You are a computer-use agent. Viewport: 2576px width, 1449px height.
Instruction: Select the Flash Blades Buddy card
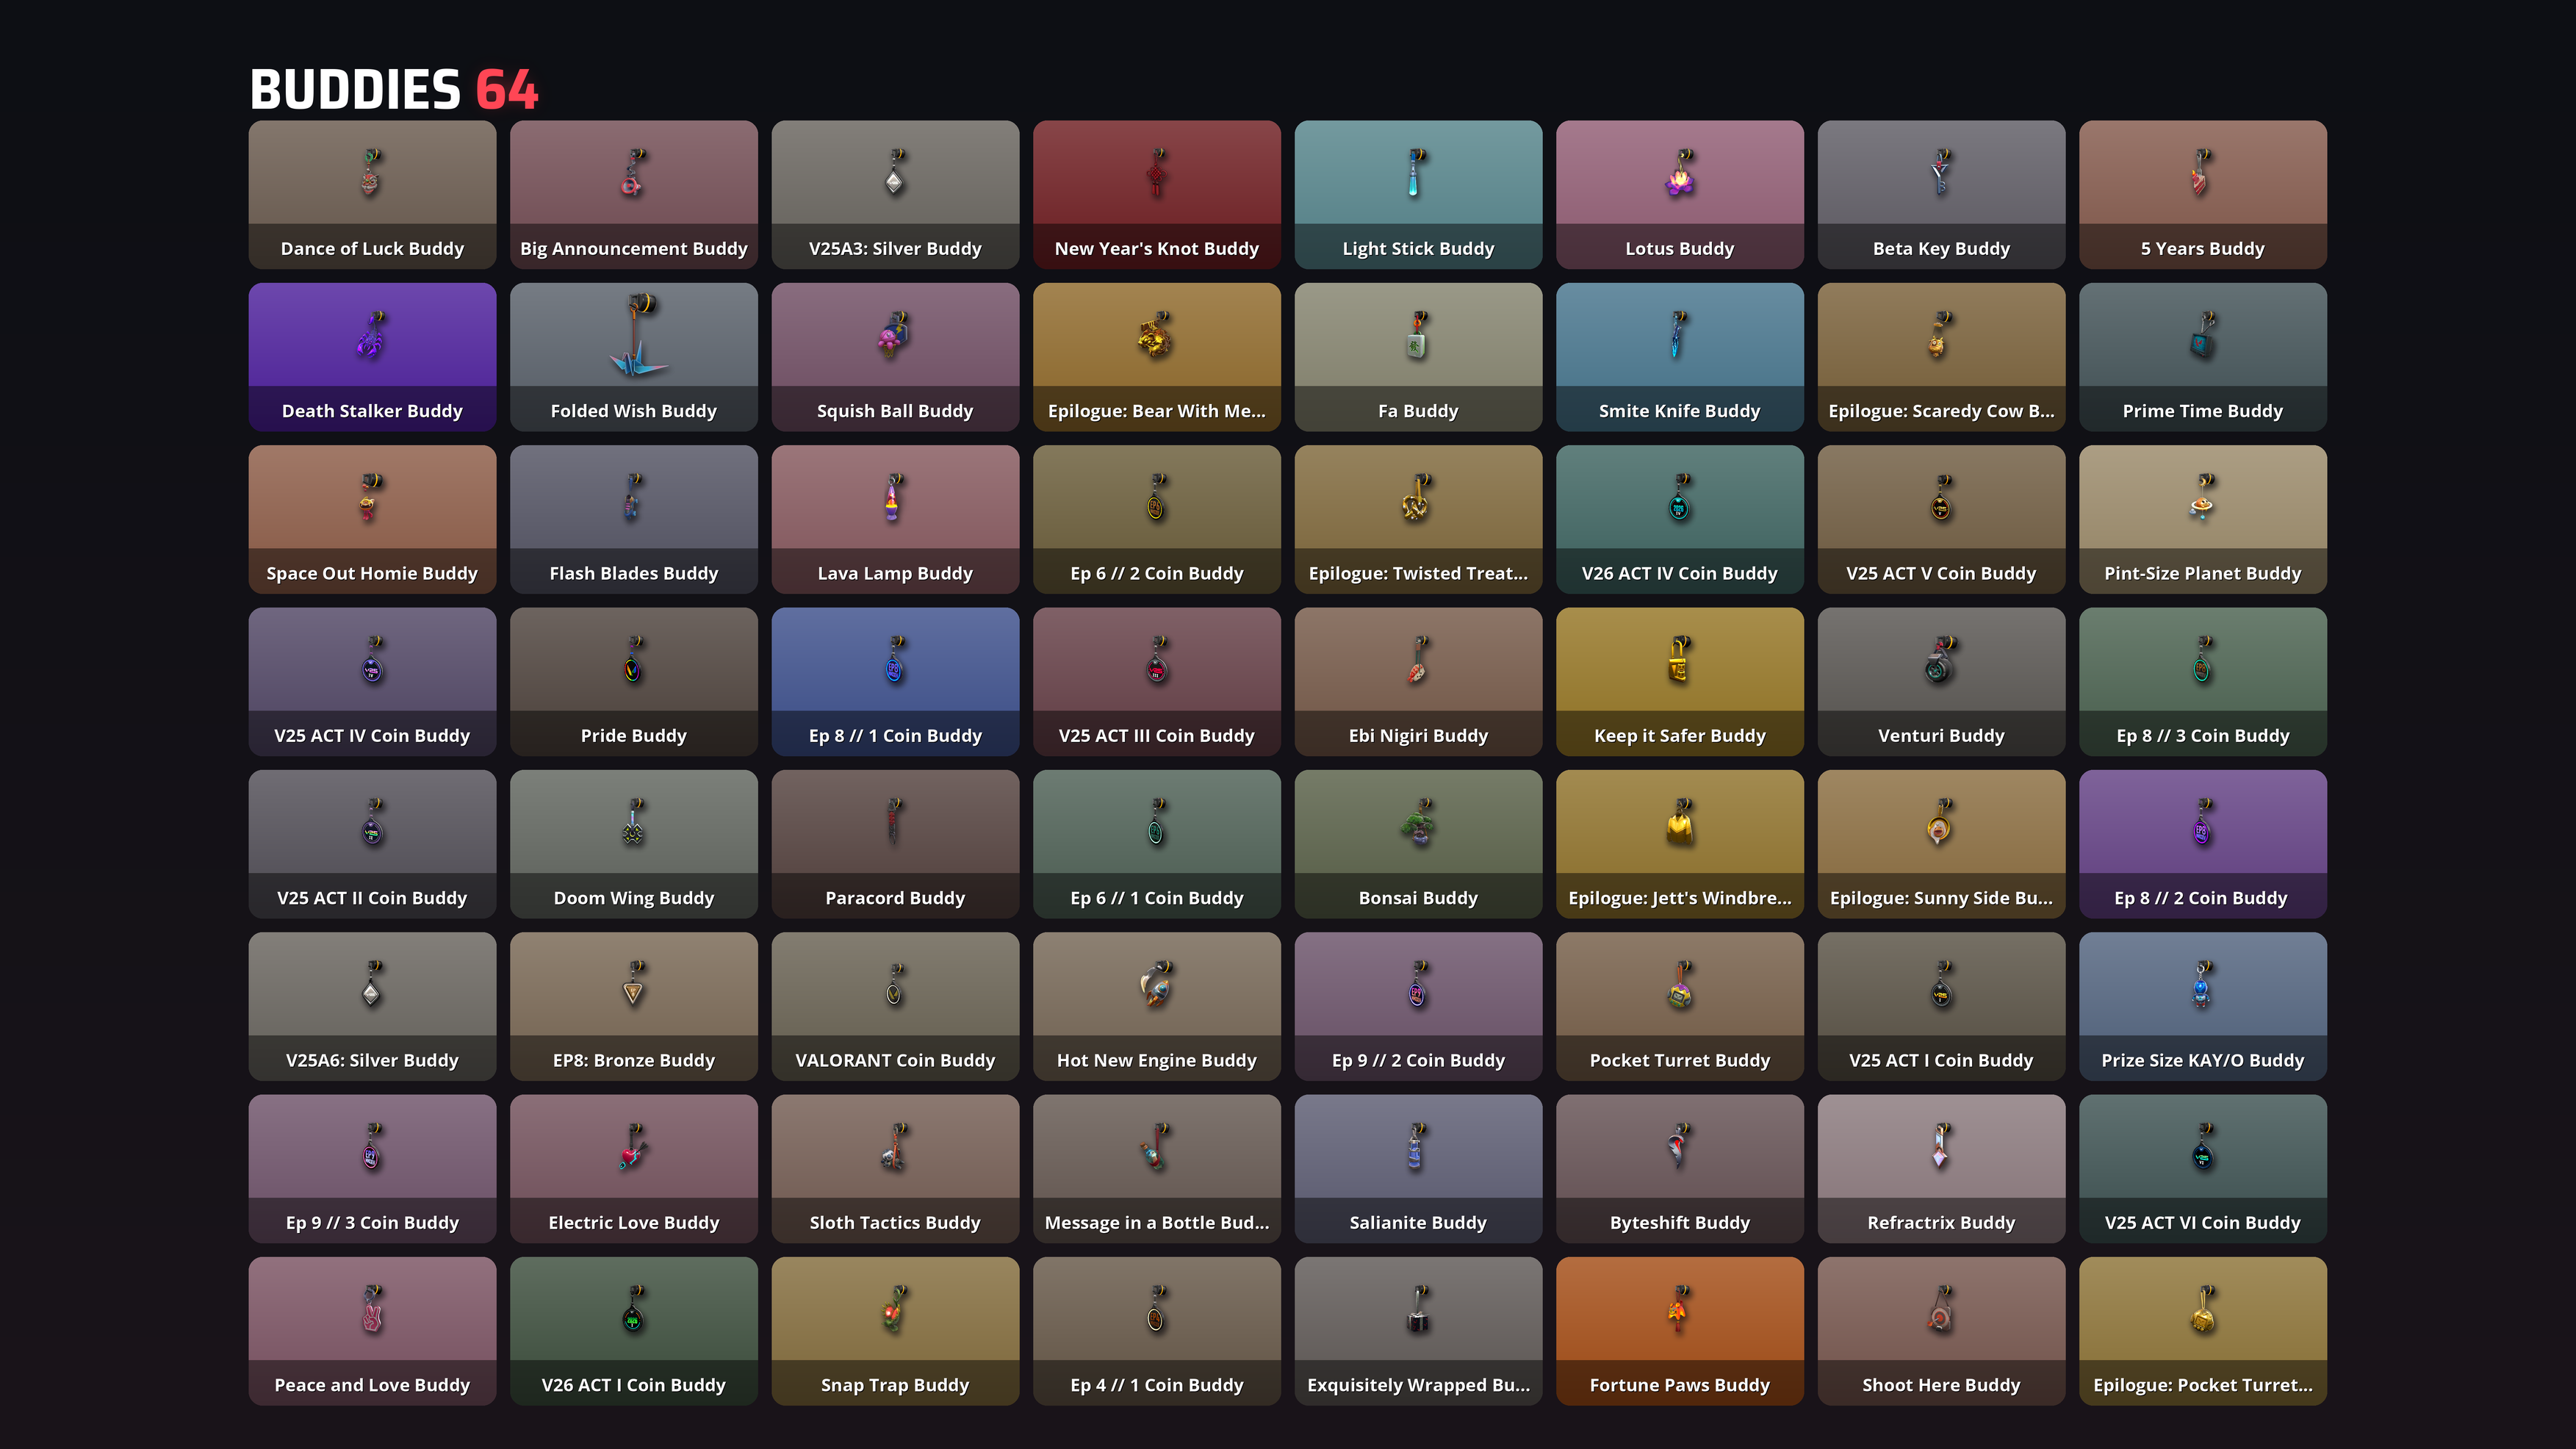tap(634, 519)
